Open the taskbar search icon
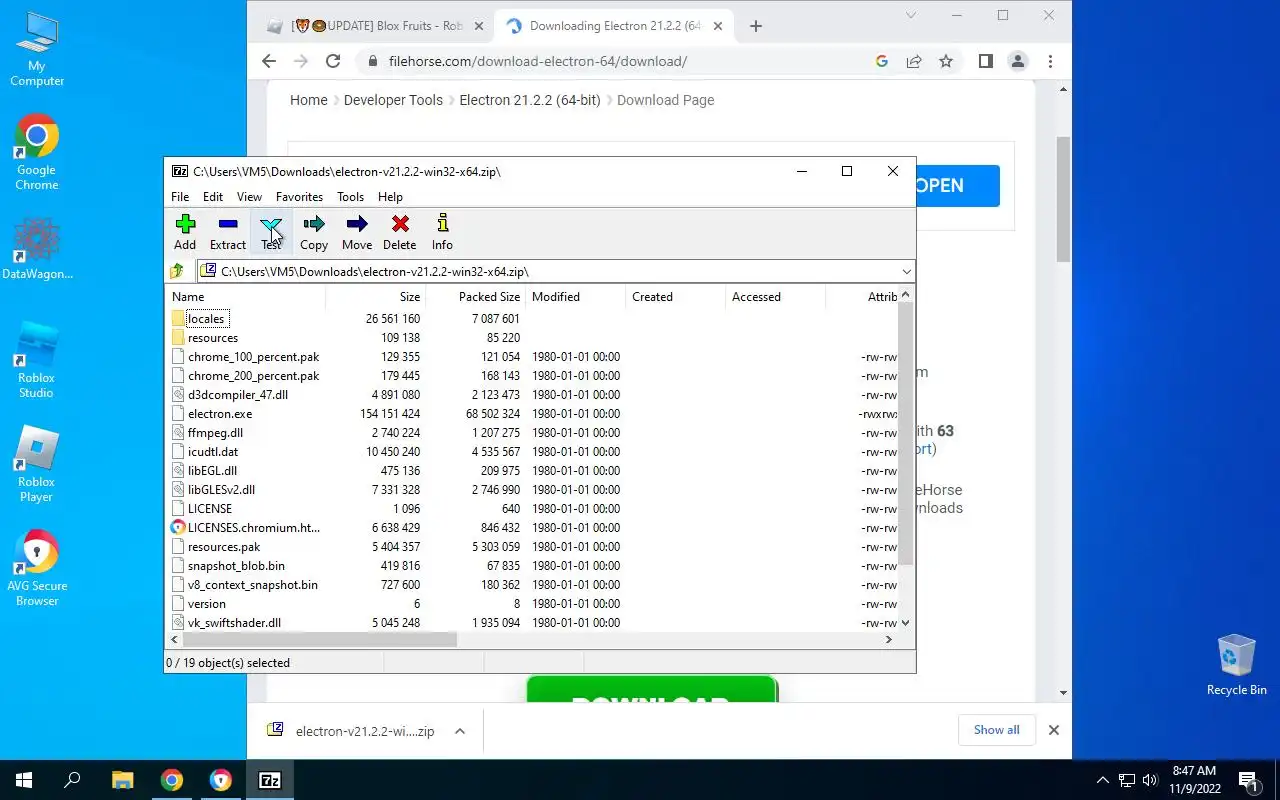The width and height of the screenshot is (1280, 800). point(72,780)
